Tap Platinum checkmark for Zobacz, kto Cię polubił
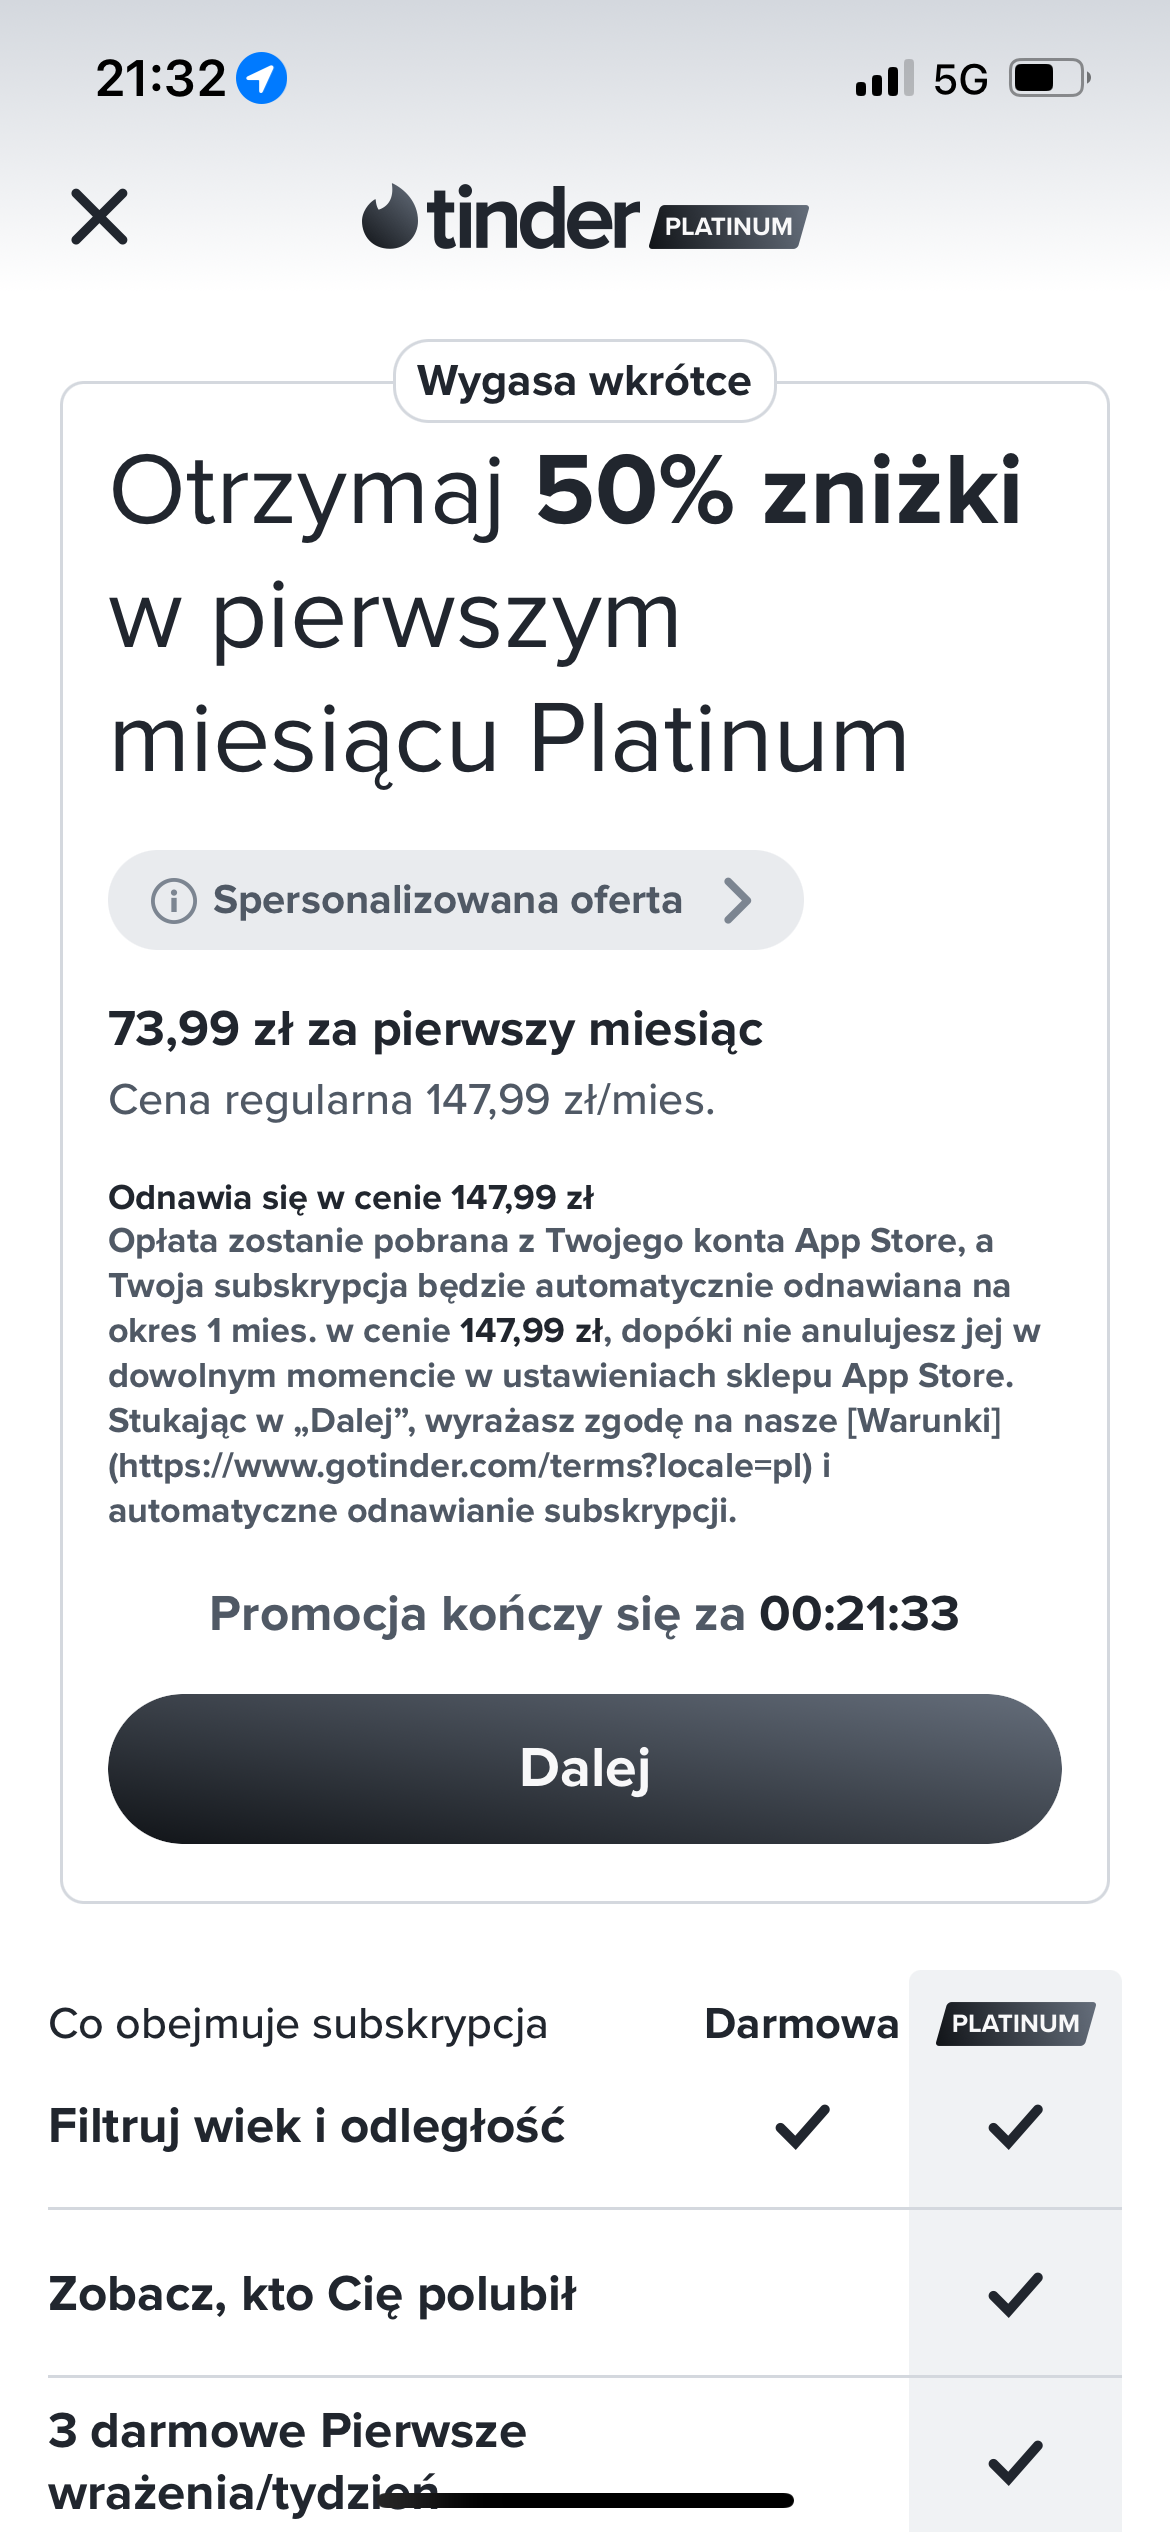 pos(1015,2295)
